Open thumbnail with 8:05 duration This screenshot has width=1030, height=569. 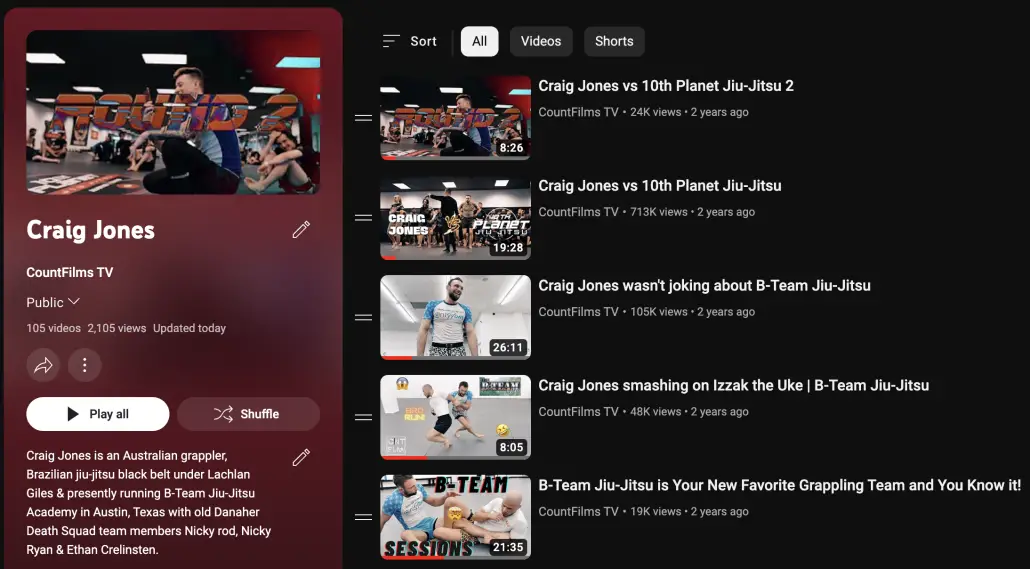coord(455,417)
